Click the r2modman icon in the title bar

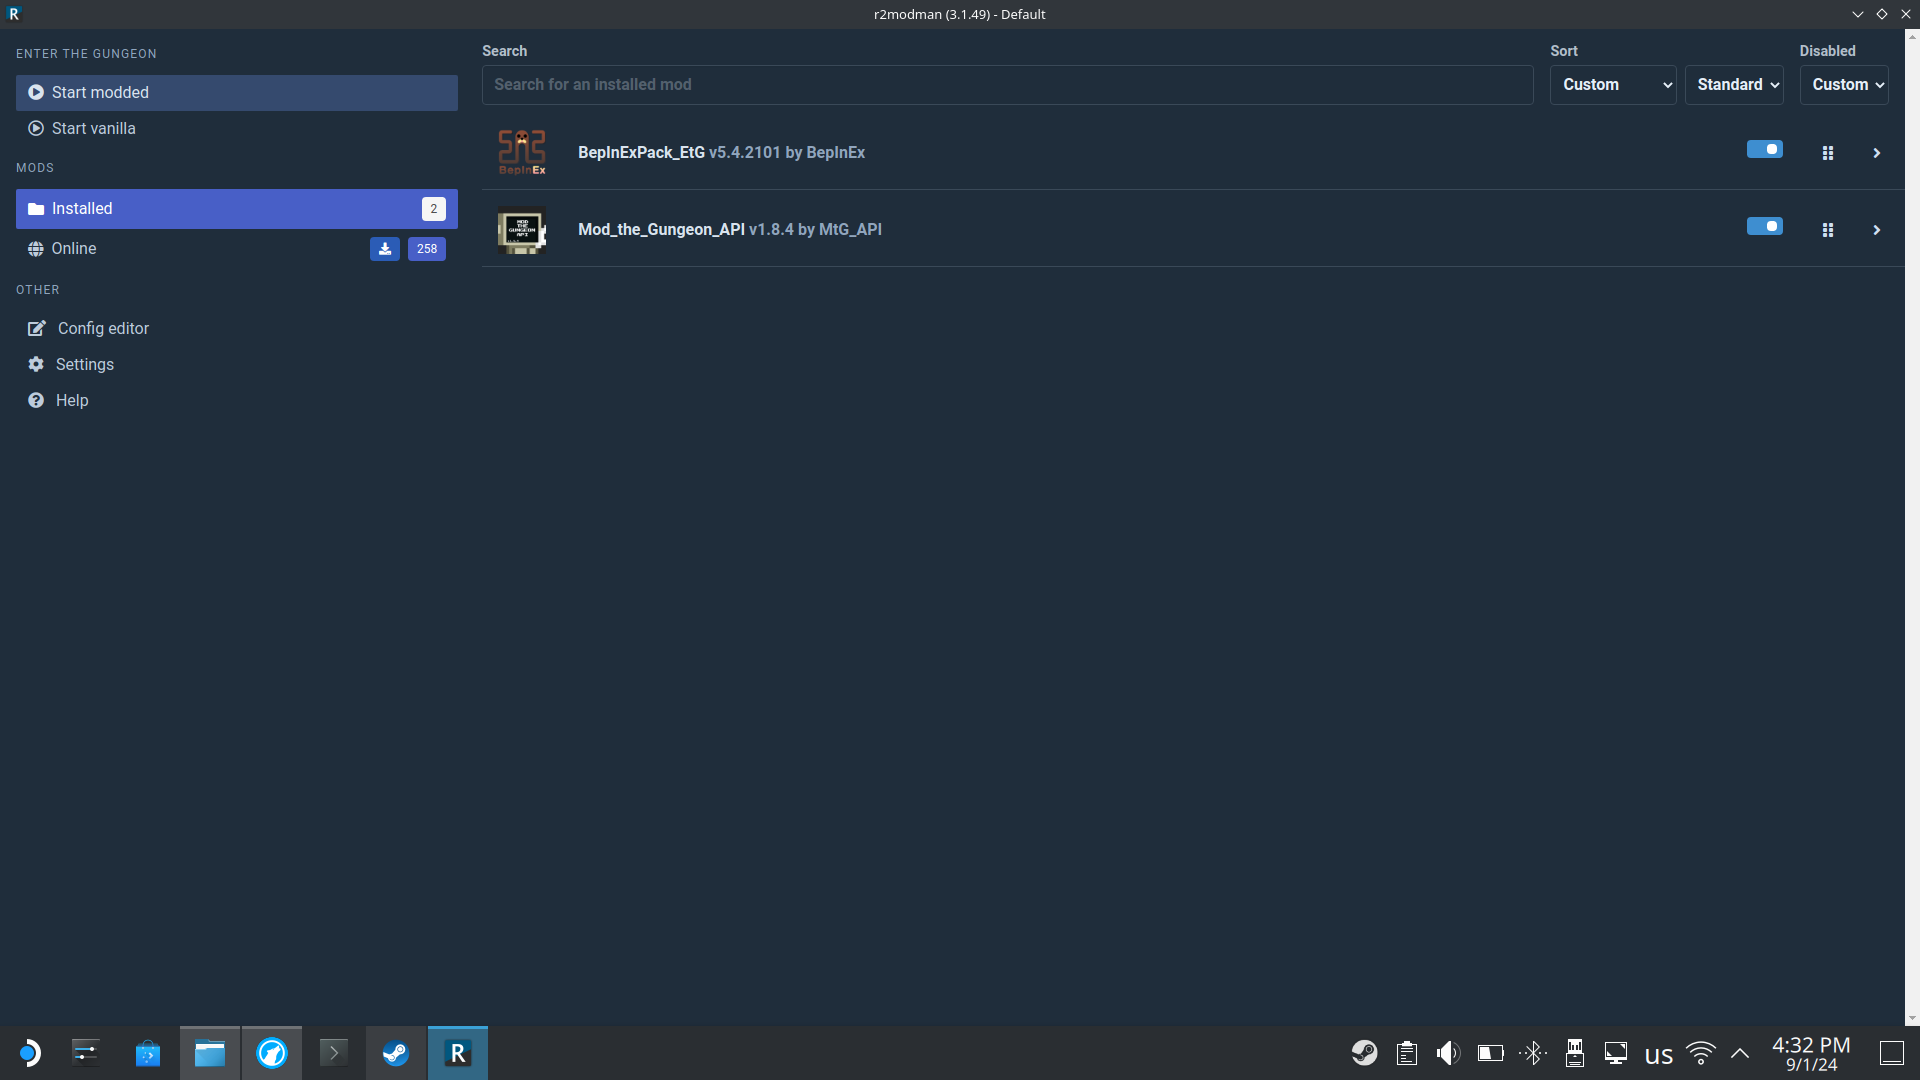click(x=14, y=14)
